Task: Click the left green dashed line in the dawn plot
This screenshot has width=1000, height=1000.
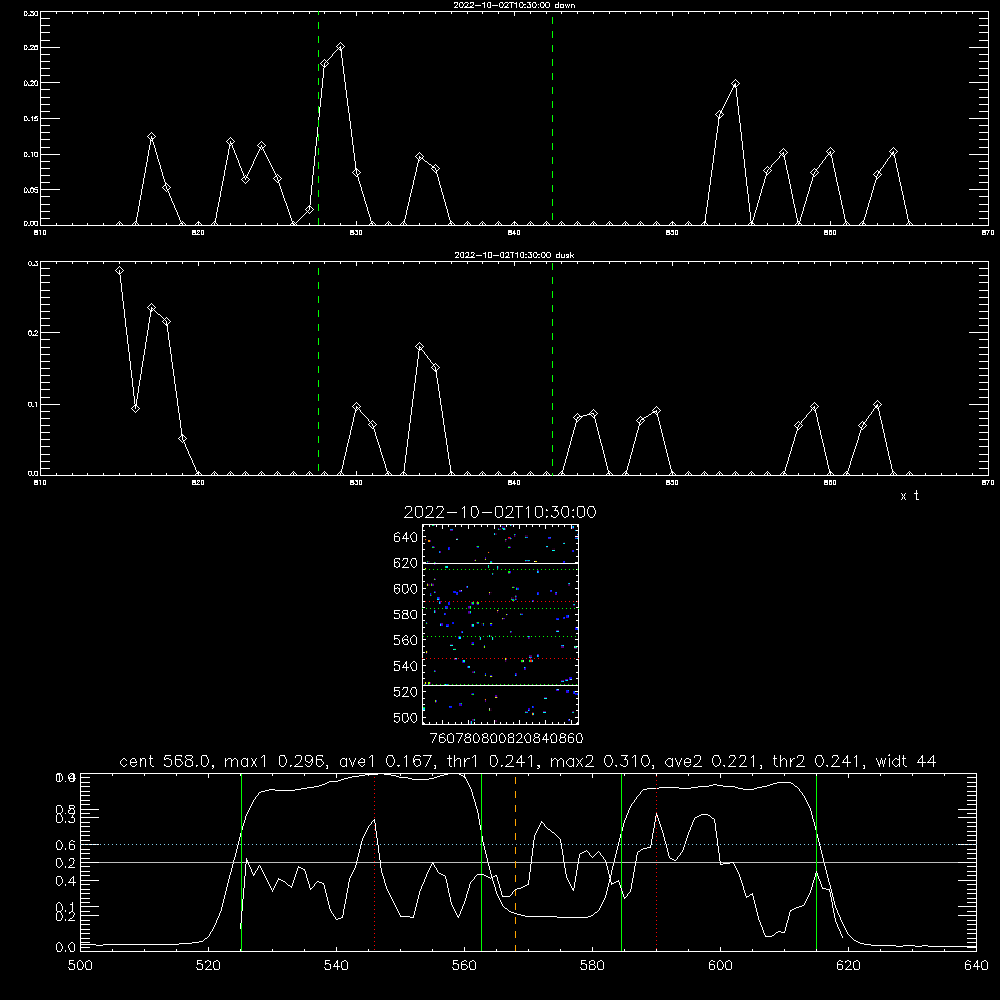Action: pyautogui.click(x=318, y=118)
